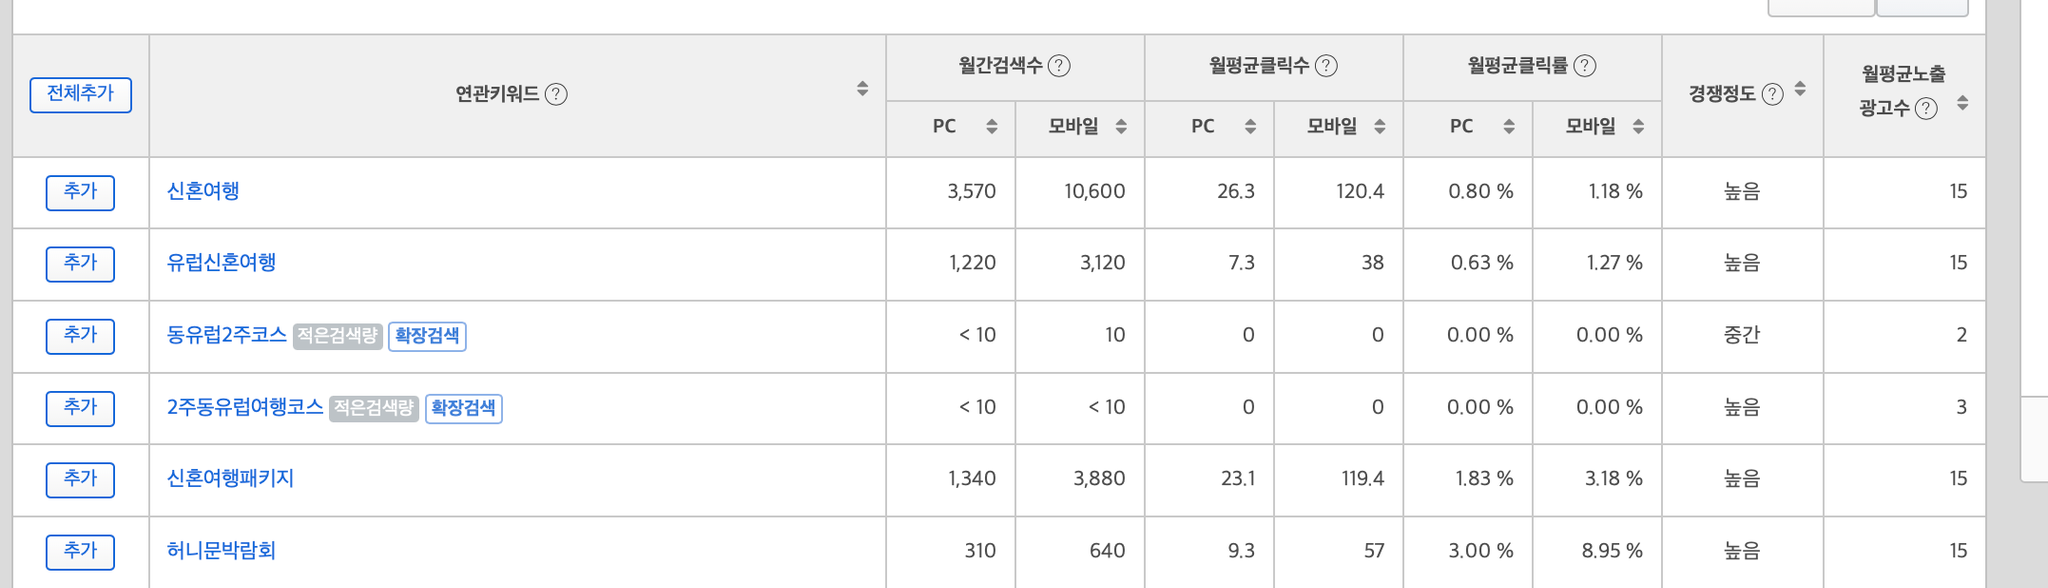
Task: Sort by 월평균노출 광고수 arrows
Action: [x=1962, y=103]
